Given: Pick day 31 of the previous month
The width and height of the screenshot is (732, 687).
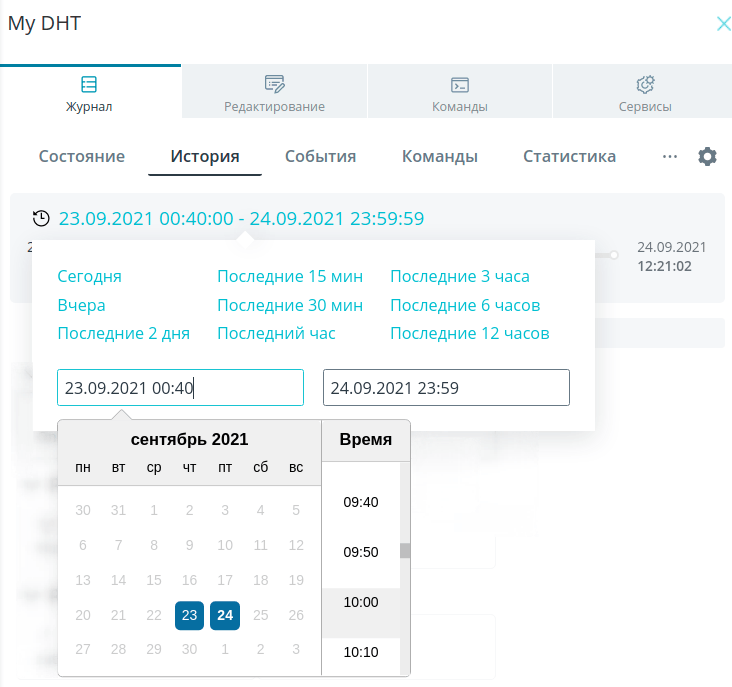Looking at the screenshot, I should click(119, 510).
